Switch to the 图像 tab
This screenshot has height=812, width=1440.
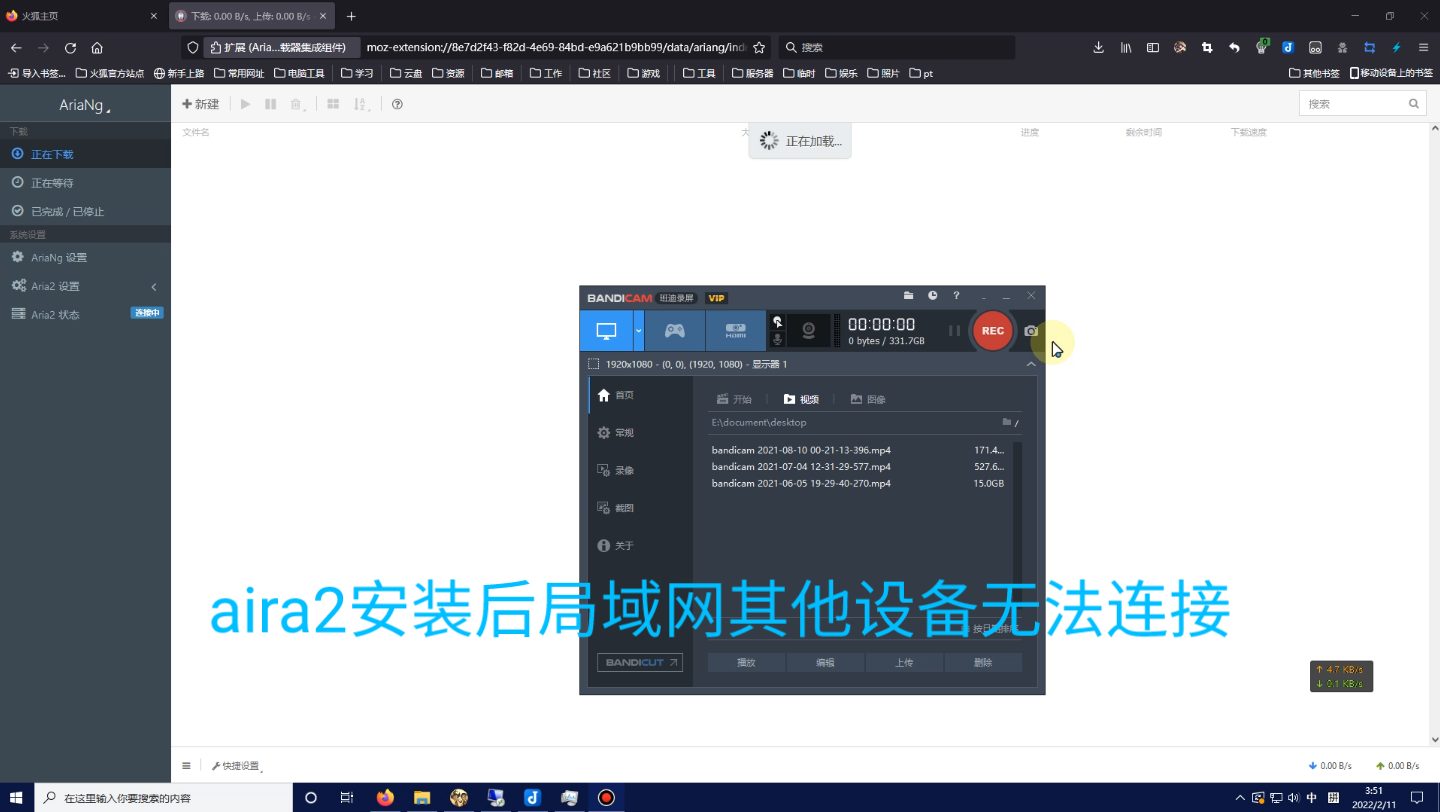868,399
